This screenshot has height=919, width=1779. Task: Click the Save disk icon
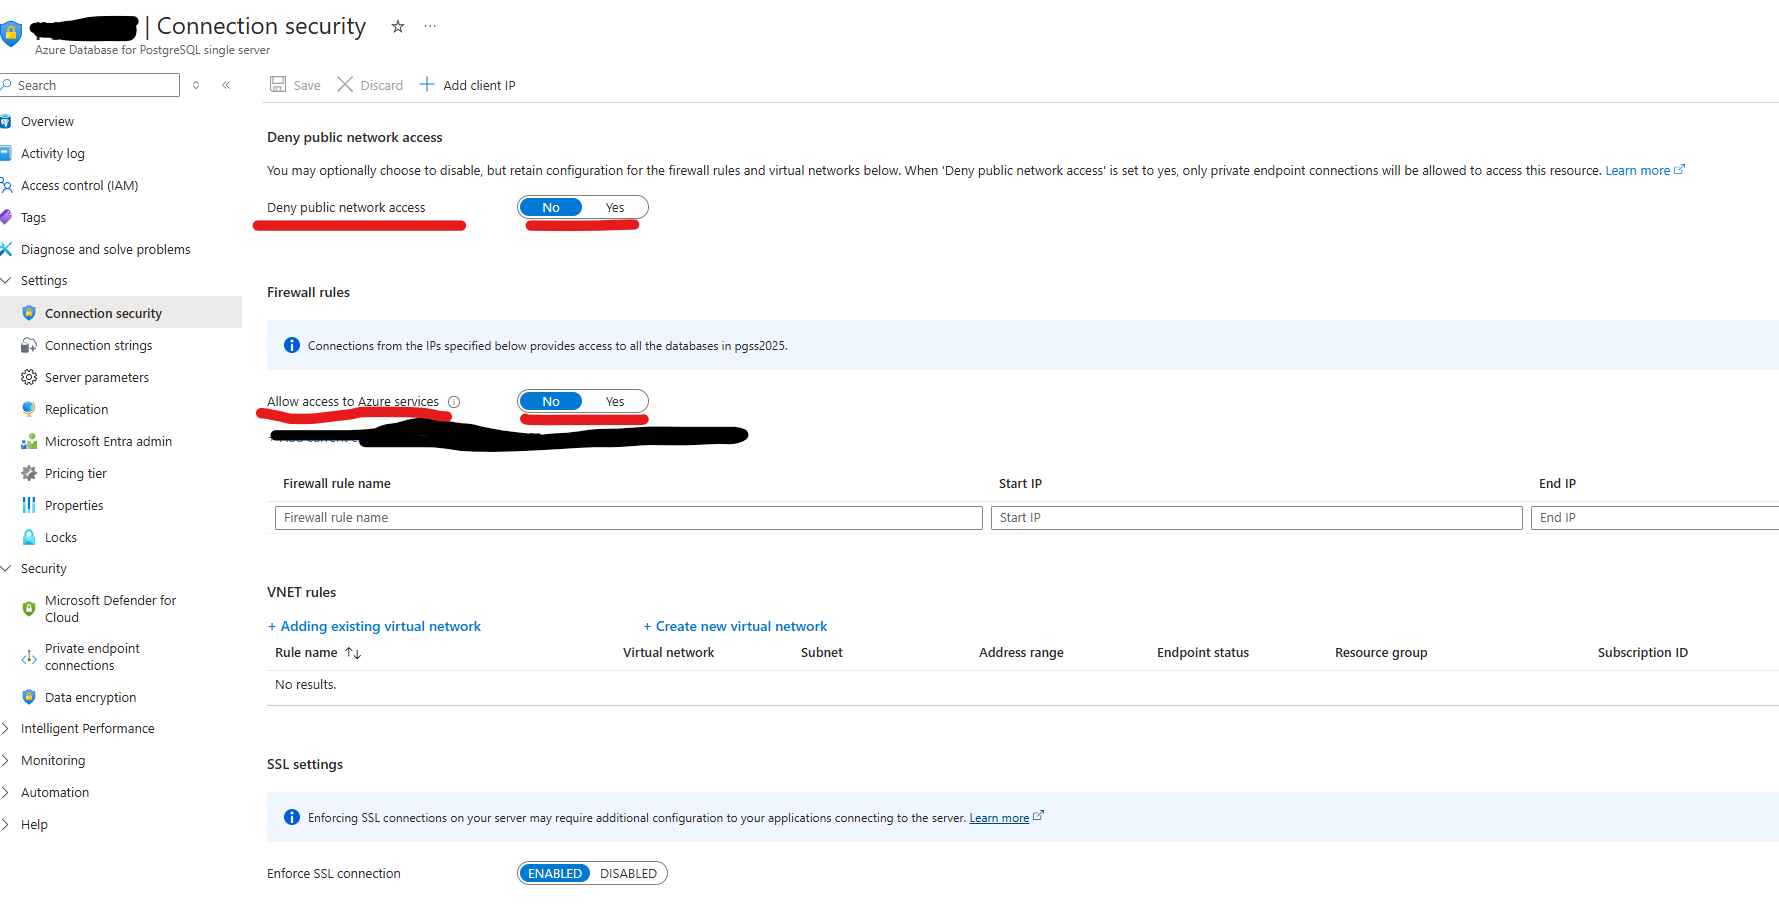pos(278,84)
